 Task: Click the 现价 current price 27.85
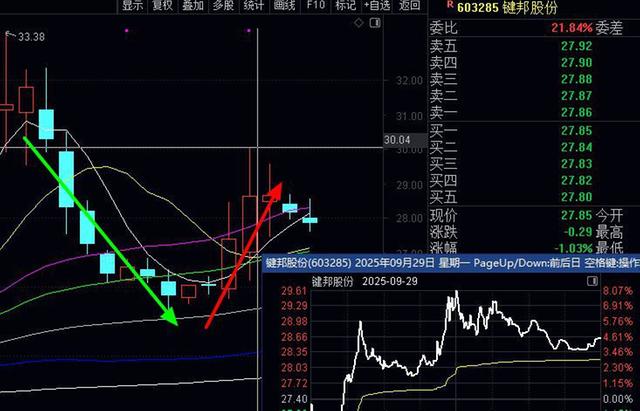pos(576,215)
